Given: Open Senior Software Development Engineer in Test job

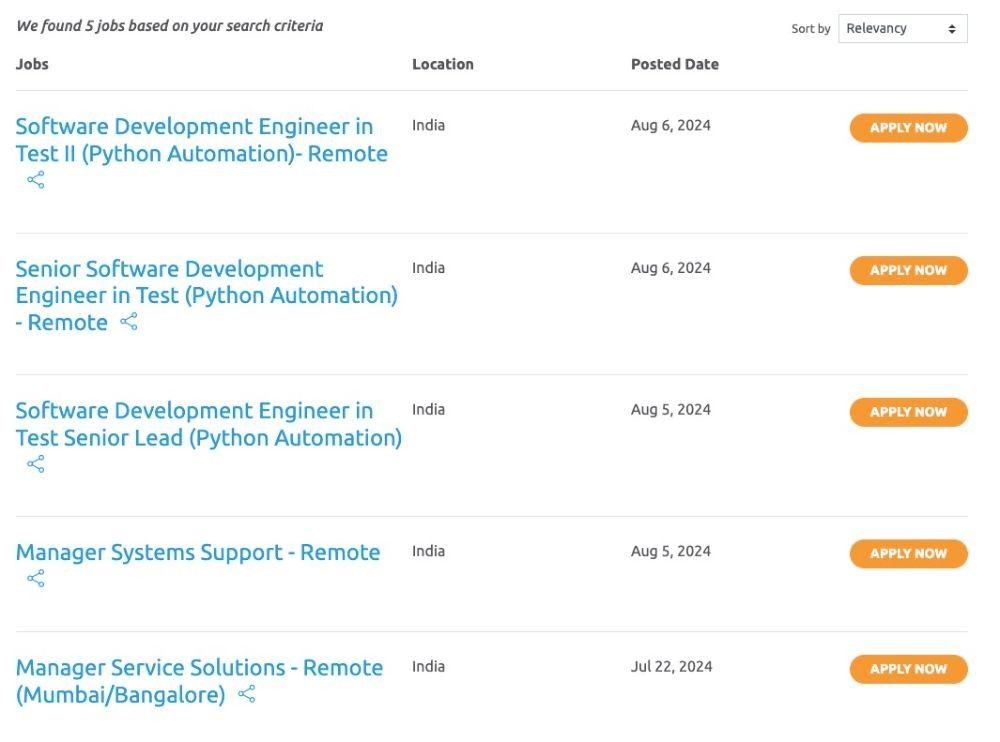Looking at the screenshot, I should click(207, 295).
